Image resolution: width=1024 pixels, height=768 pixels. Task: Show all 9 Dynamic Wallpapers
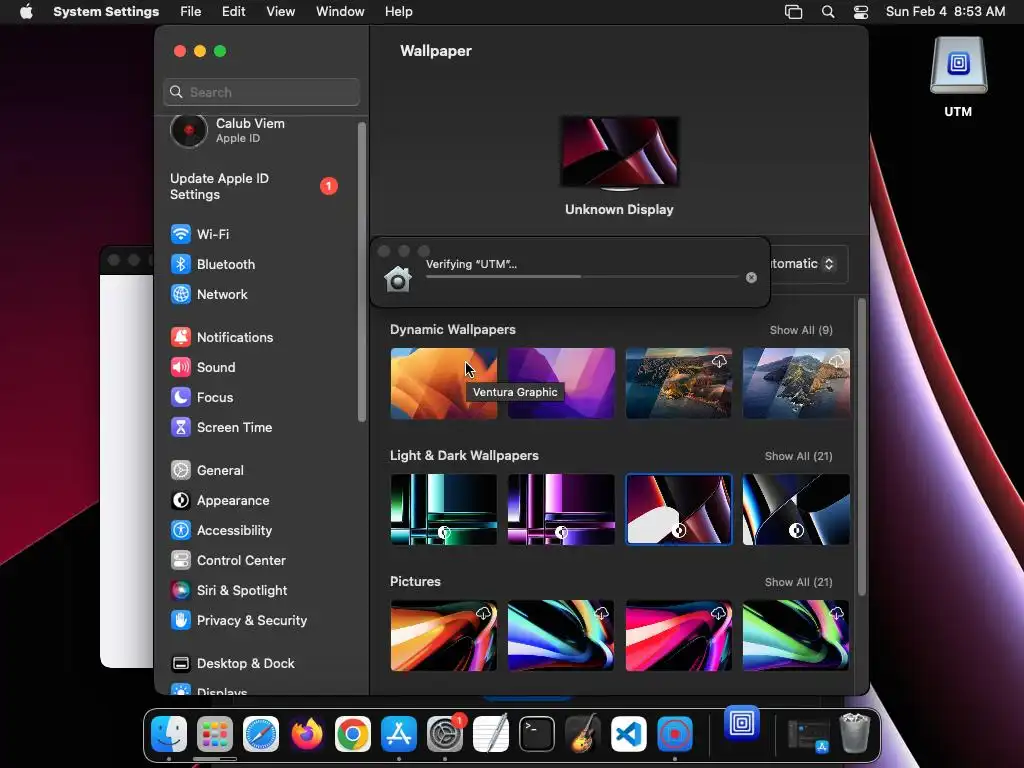point(801,330)
